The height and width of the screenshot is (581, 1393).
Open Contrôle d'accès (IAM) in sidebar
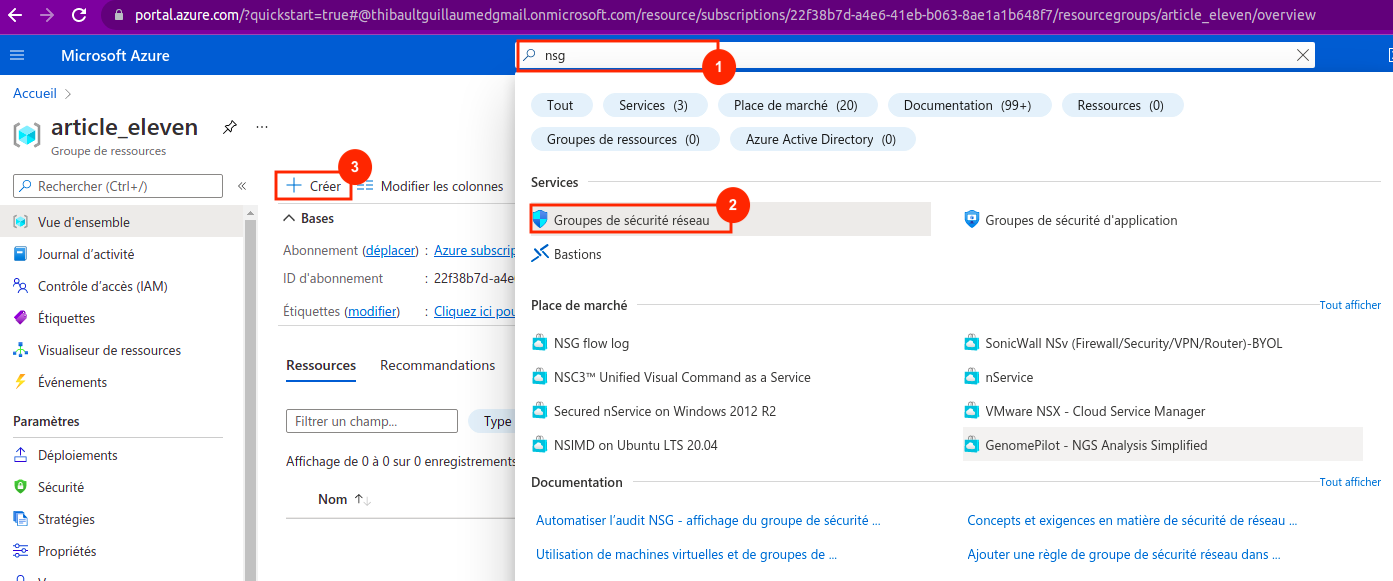tap(102, 286)
